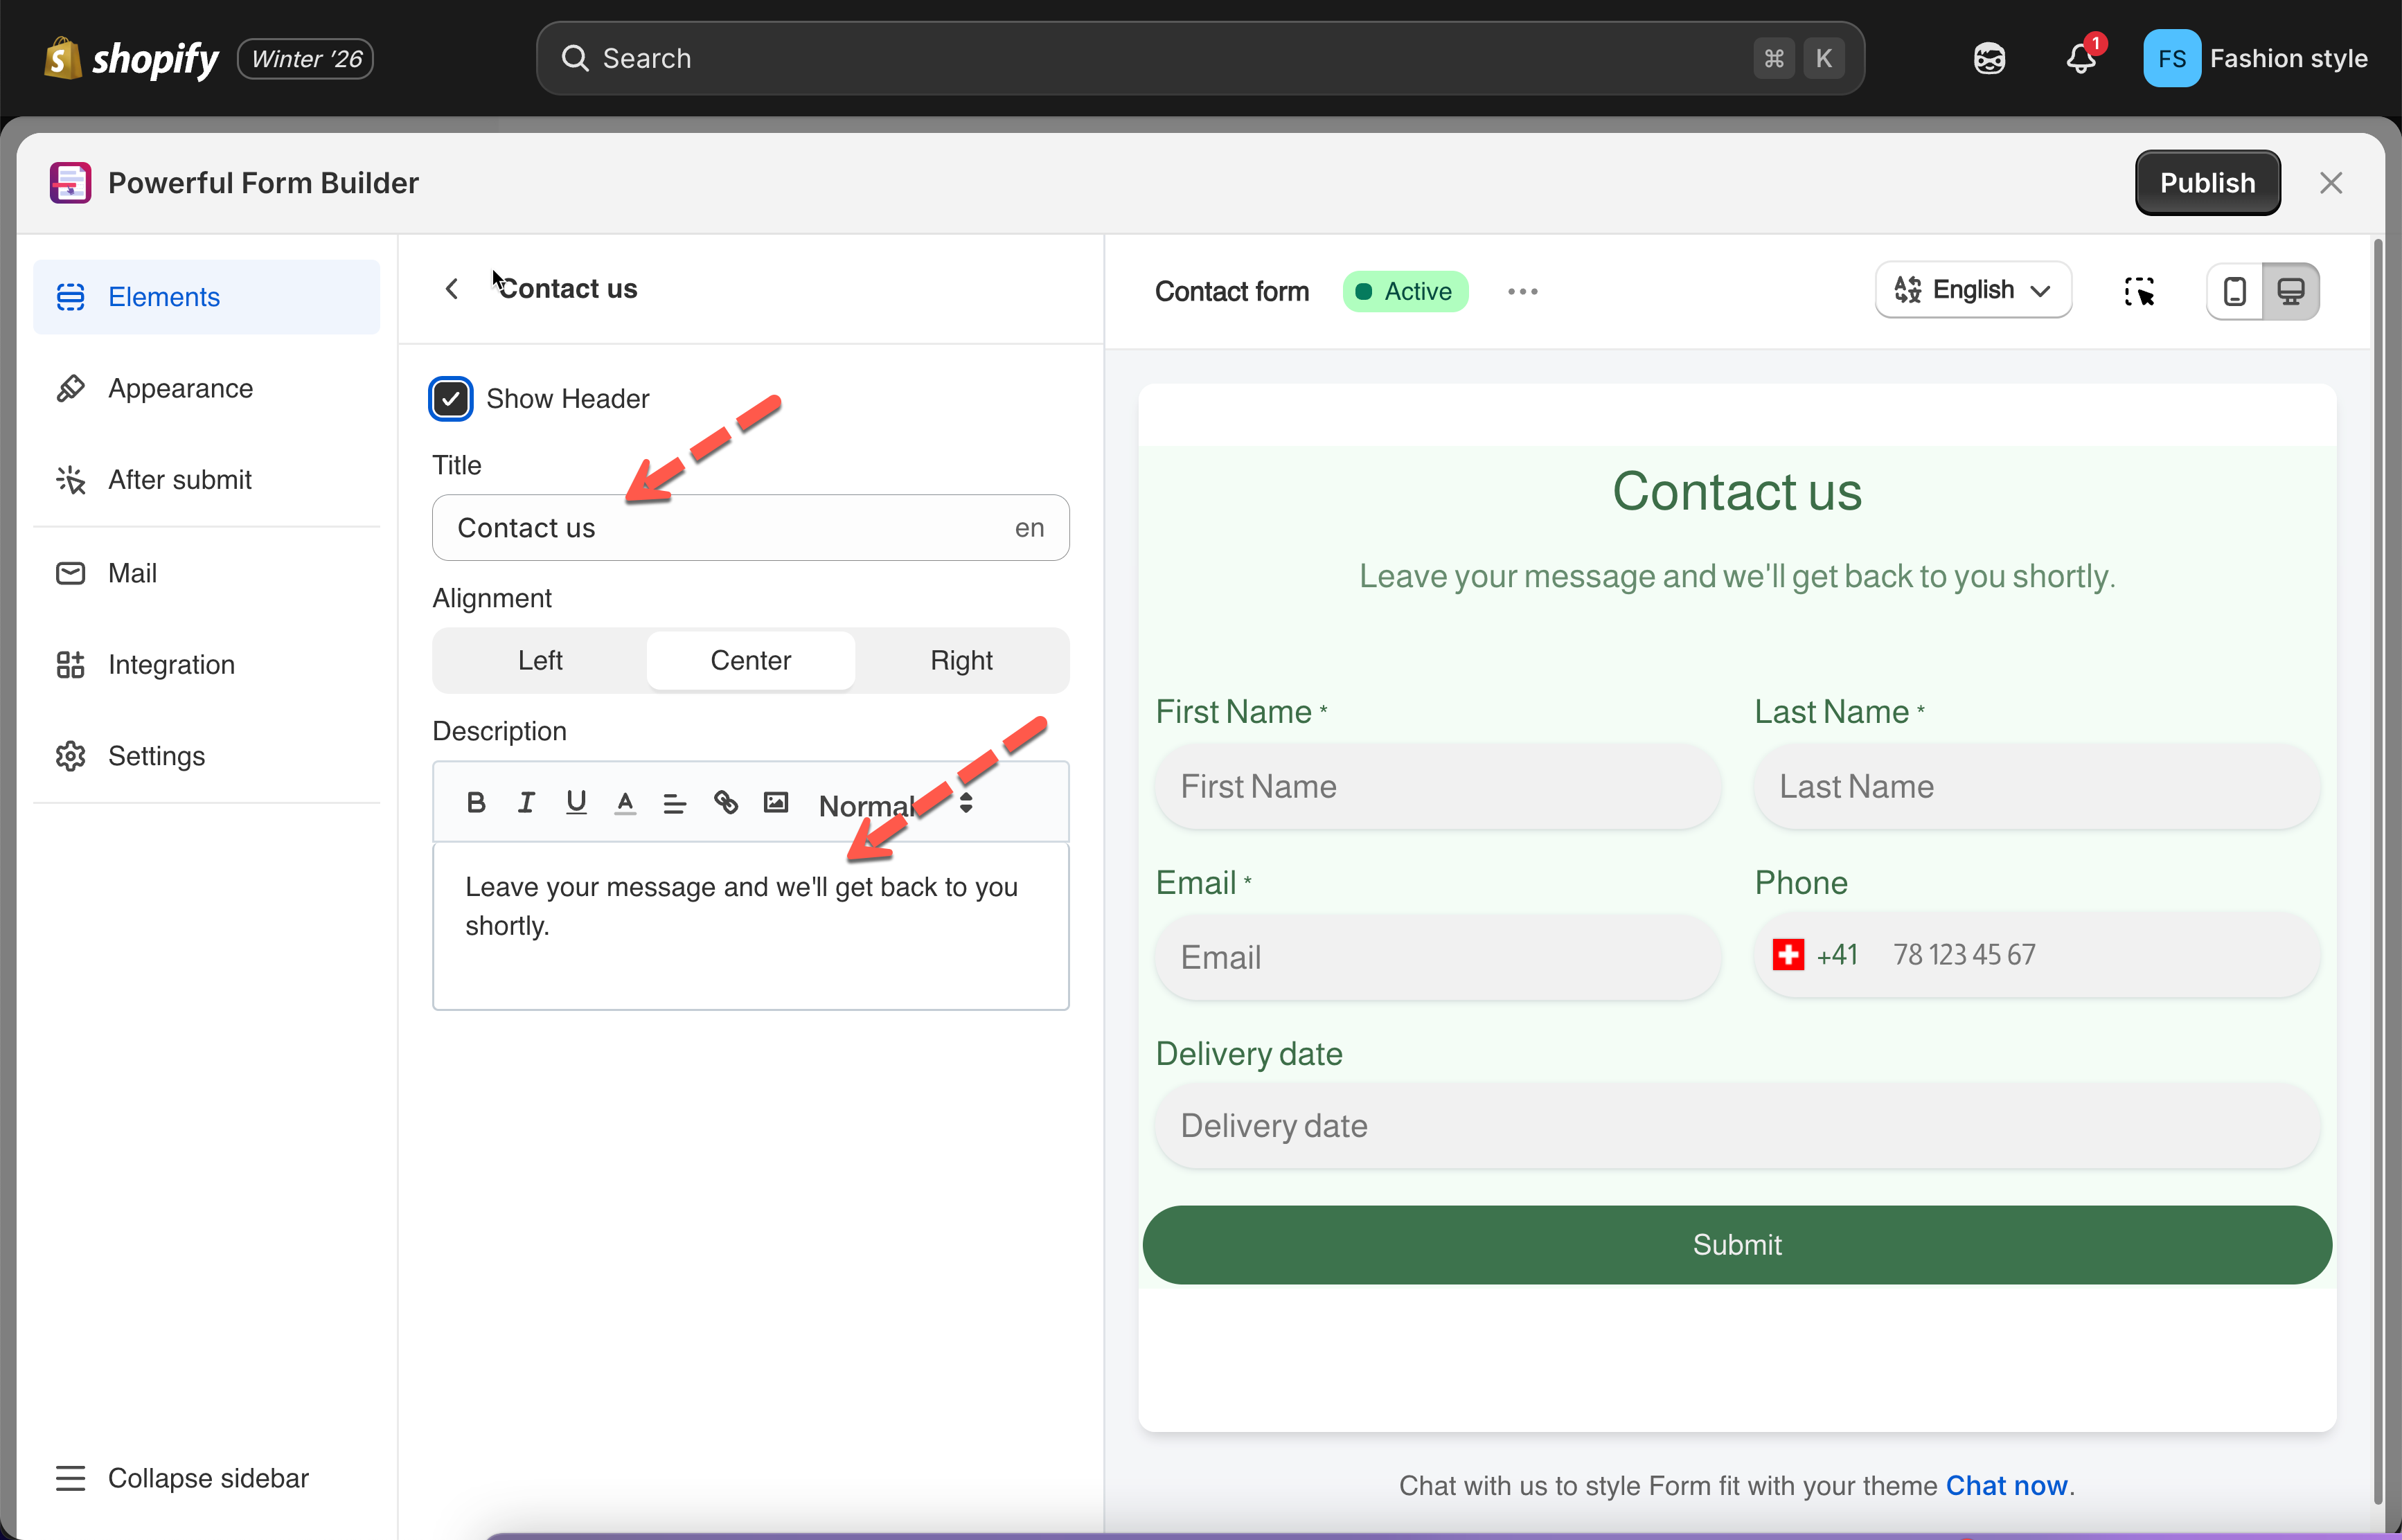Screen dimensions: 2402x1540
Task: Set header alignment to Left
Action: click(540, 660)
